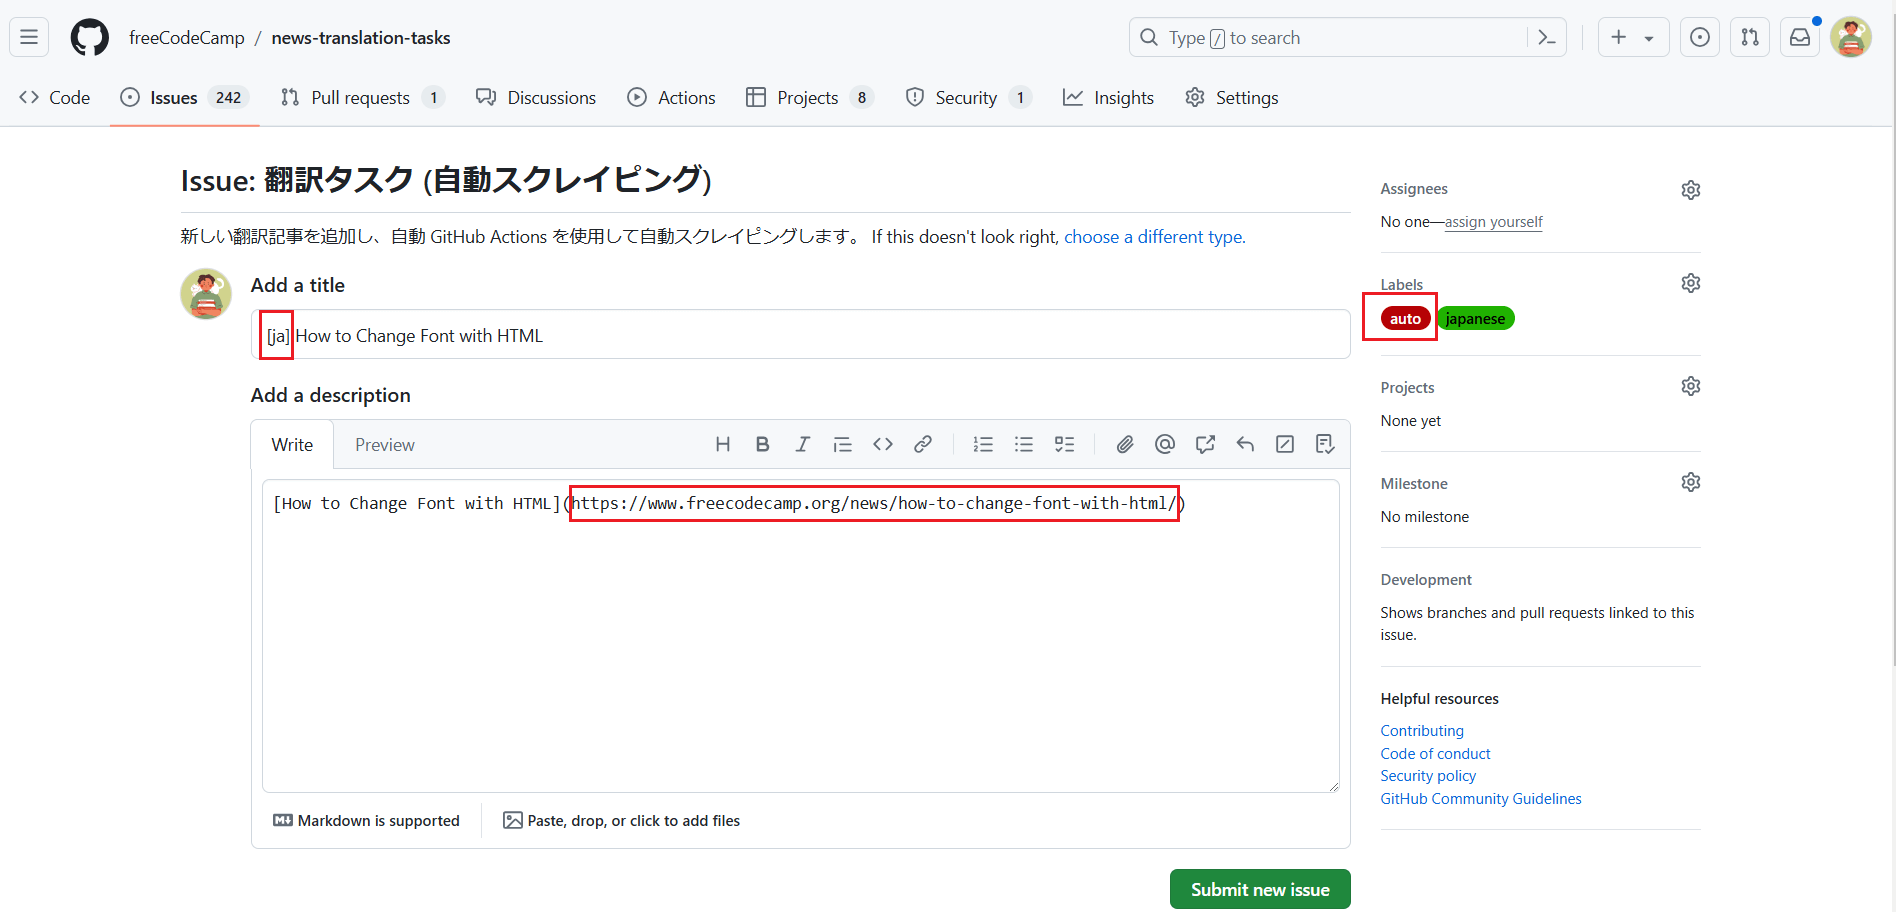Focus the issue title input field

pos(800,335)
